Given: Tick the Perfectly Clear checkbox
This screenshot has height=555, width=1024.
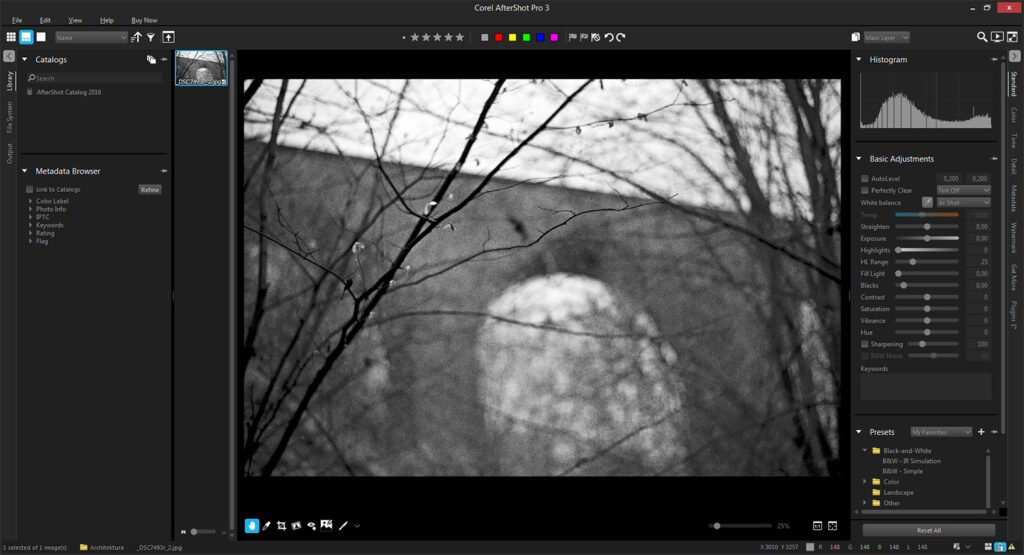Looking at the screenshot, I should pyautogui.click(x=865, y=190).
